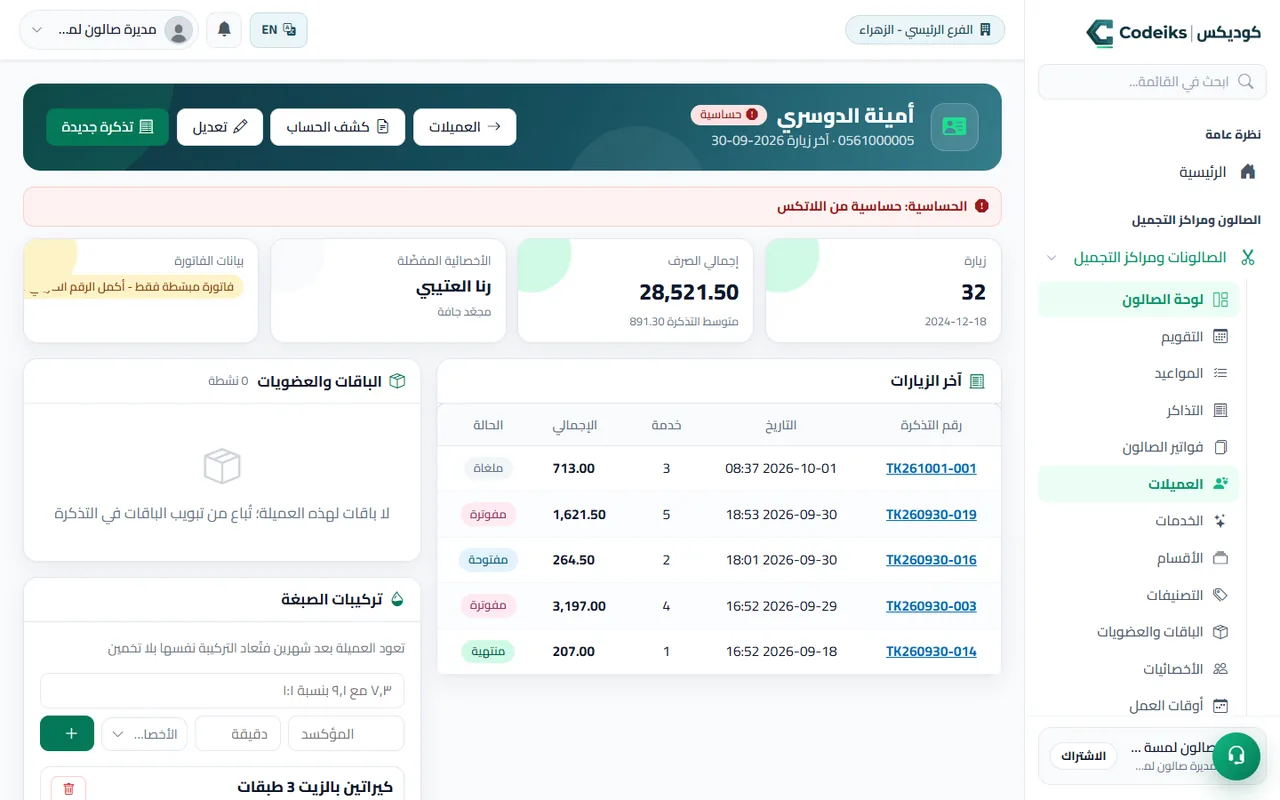1280x800 pixels.
Task: Click the list icon next to المواعيد
Action: [x=1220, y=373]
